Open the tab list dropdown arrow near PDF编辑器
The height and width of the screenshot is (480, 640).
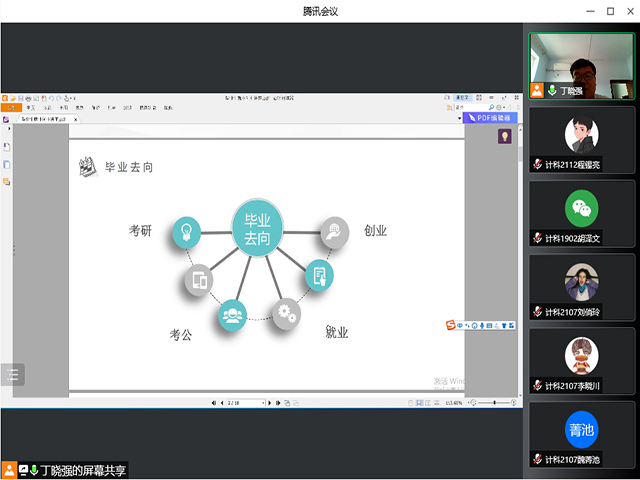click(460, 118)
